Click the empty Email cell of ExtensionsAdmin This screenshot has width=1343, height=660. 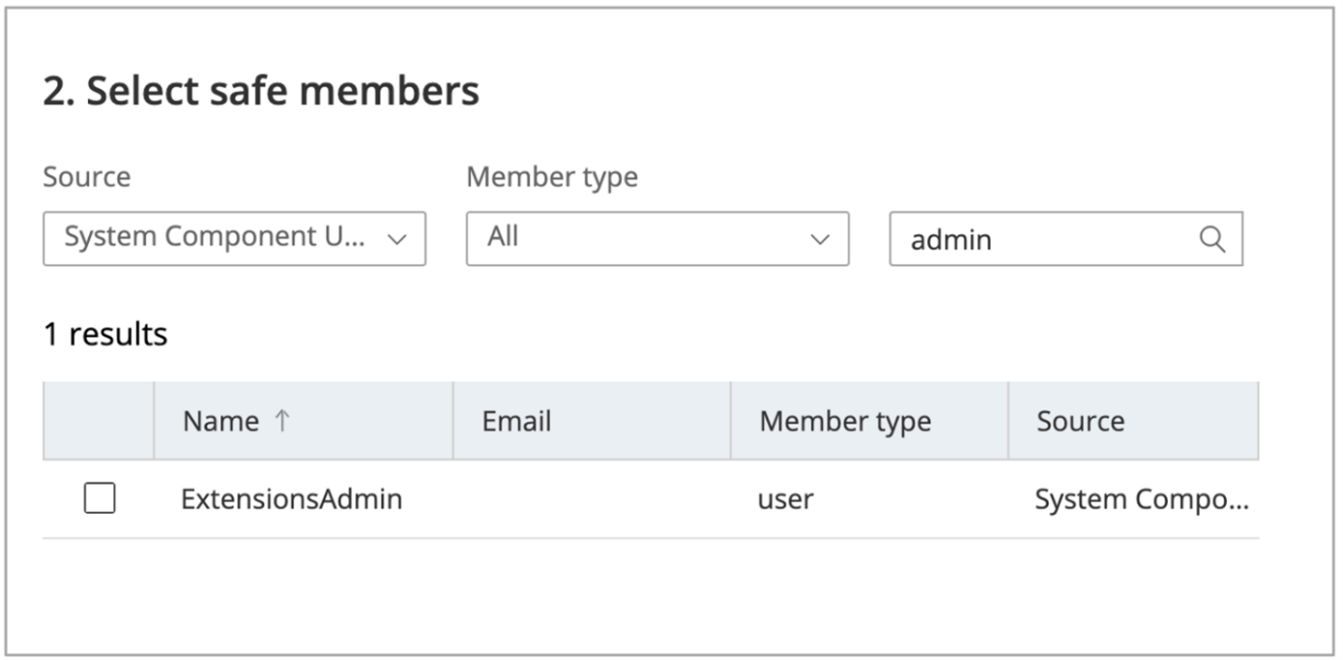[x=591, y=498]
